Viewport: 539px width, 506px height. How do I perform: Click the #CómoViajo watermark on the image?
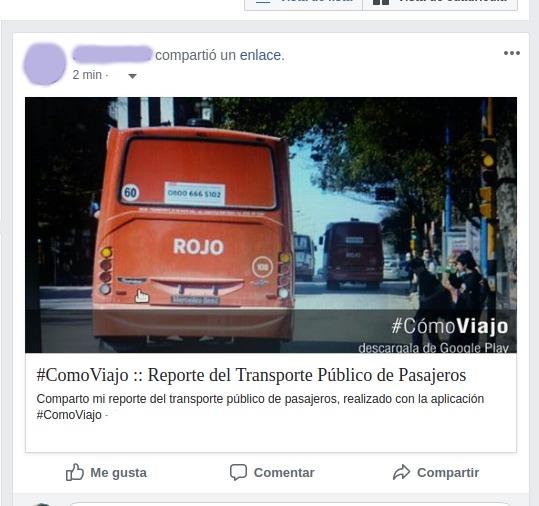pyautogui.click(x=450, y=326)
